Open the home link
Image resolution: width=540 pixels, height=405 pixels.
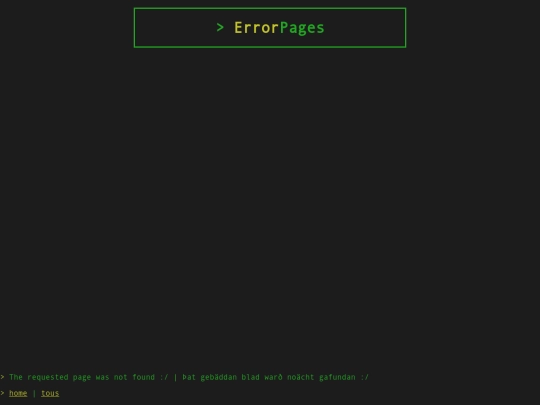pyautogui.click(x=18, y=393)
